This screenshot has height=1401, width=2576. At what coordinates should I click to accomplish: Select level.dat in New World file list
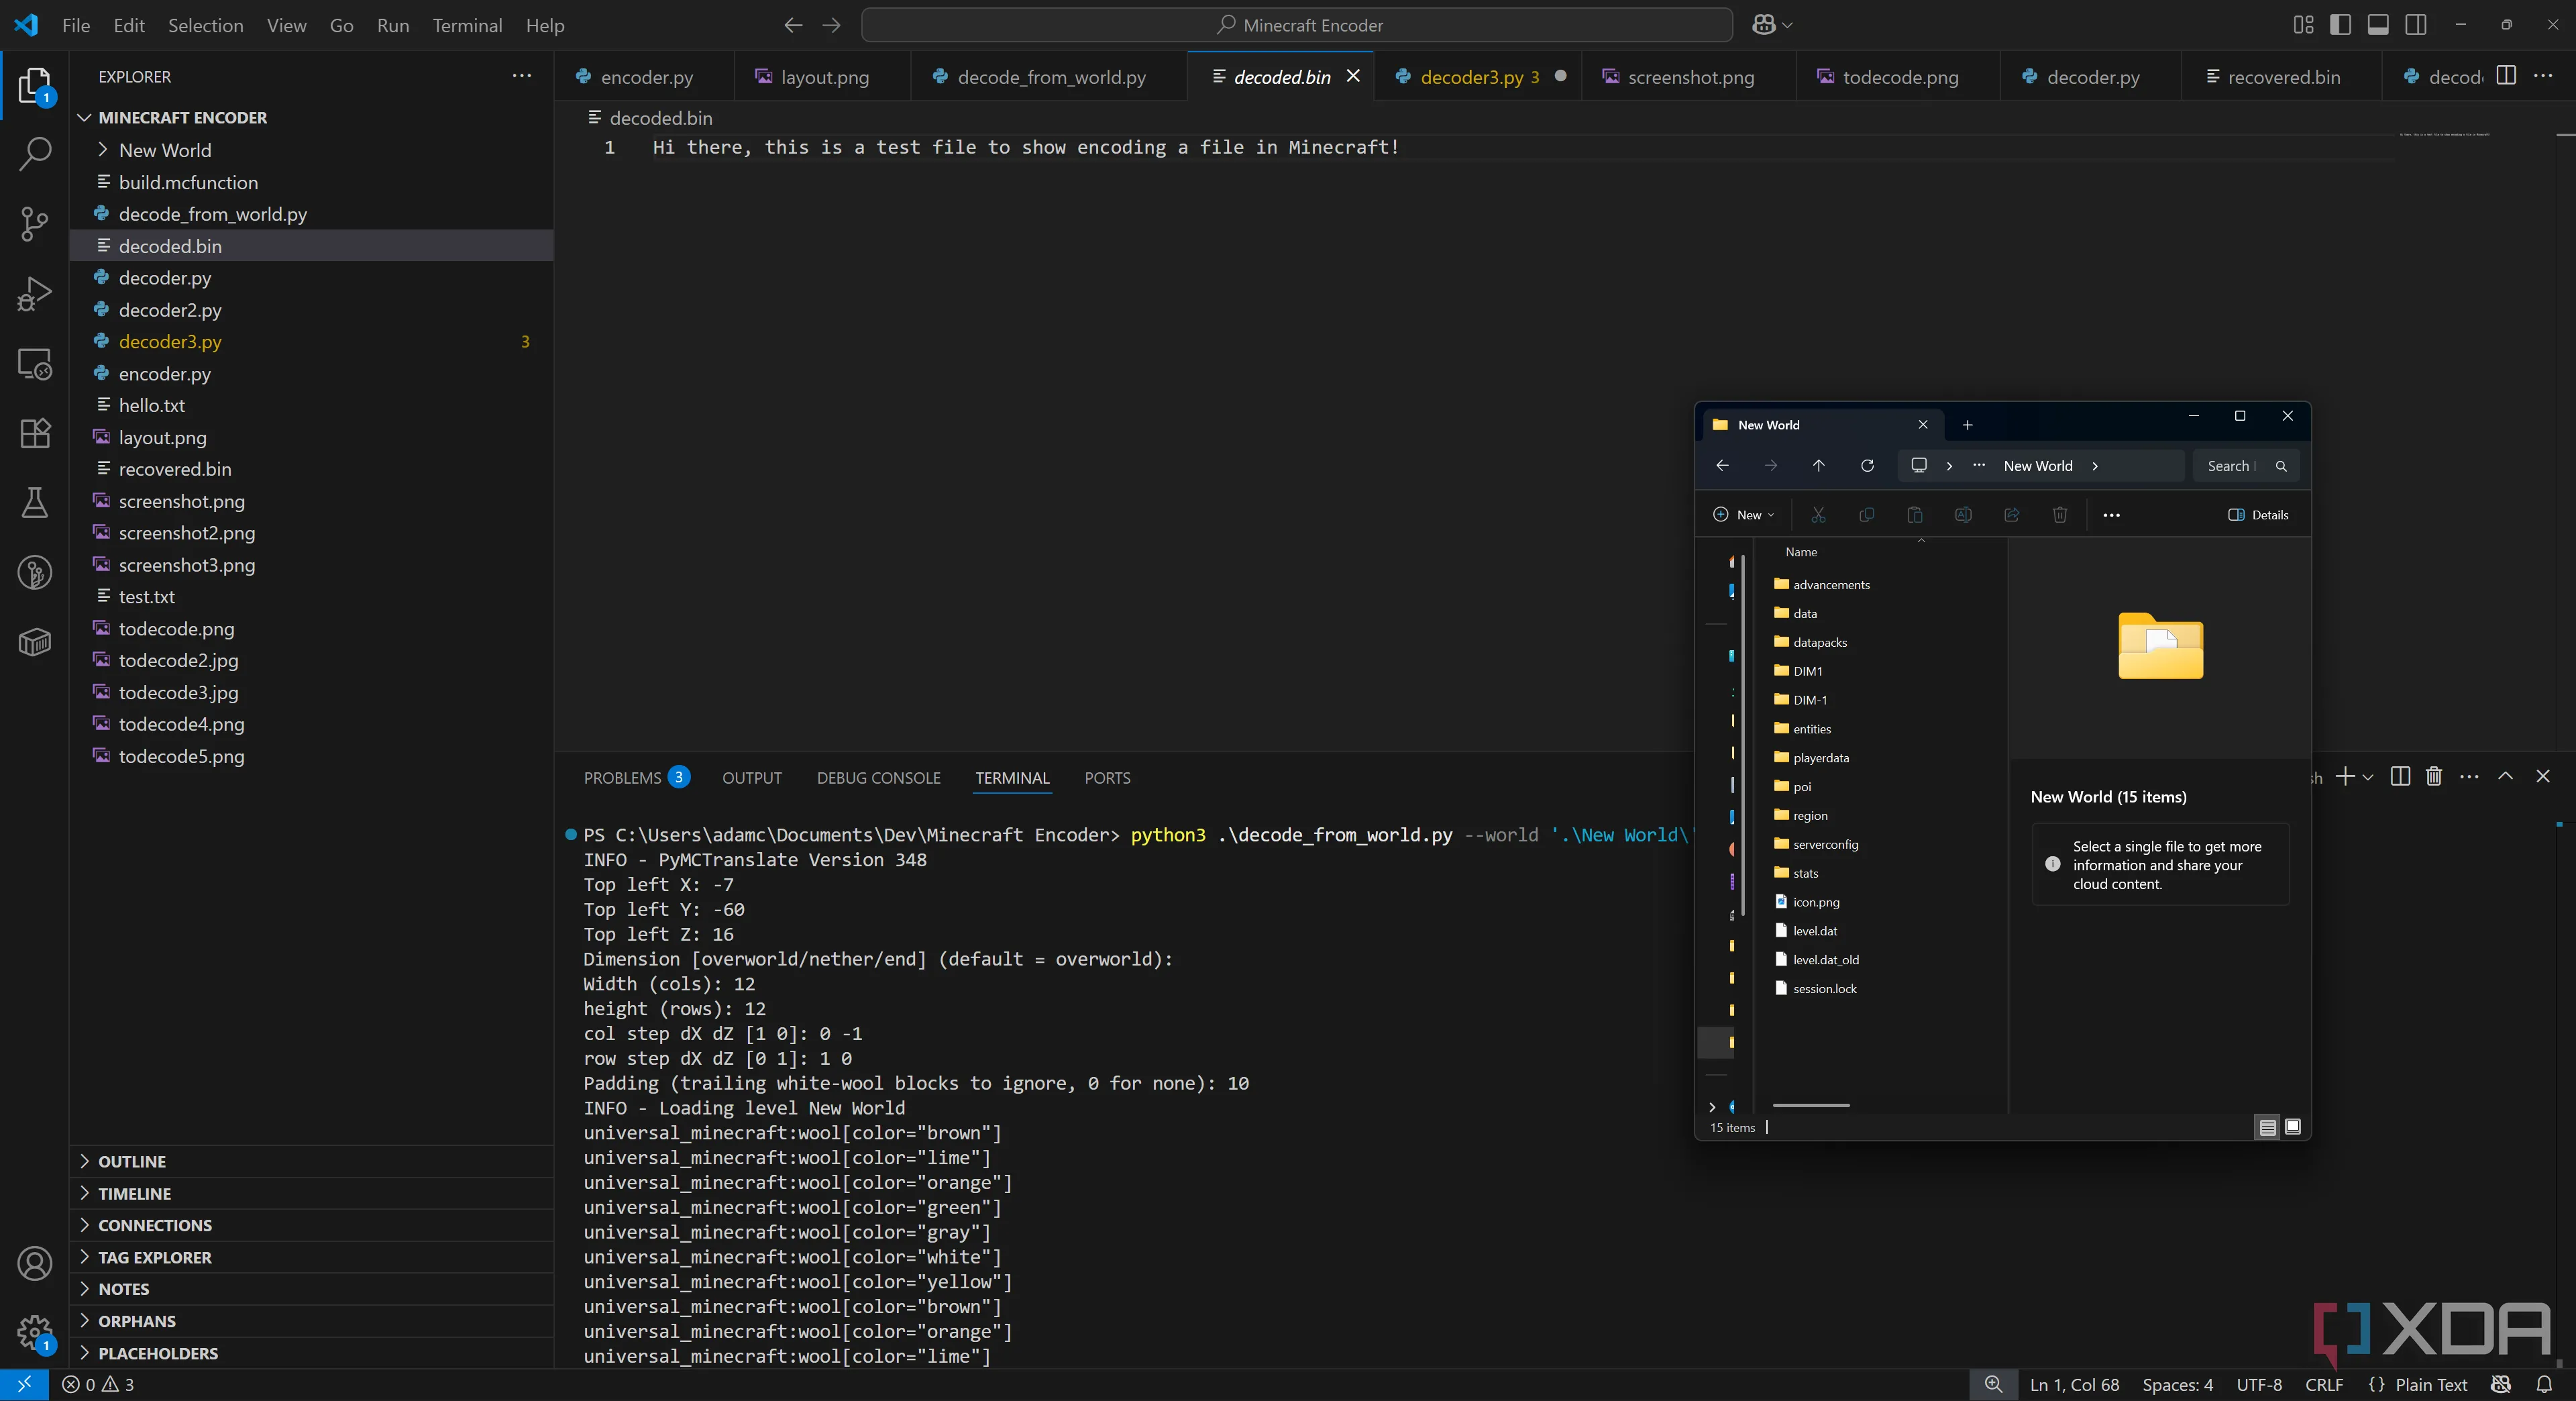(x=1815, y=931)
